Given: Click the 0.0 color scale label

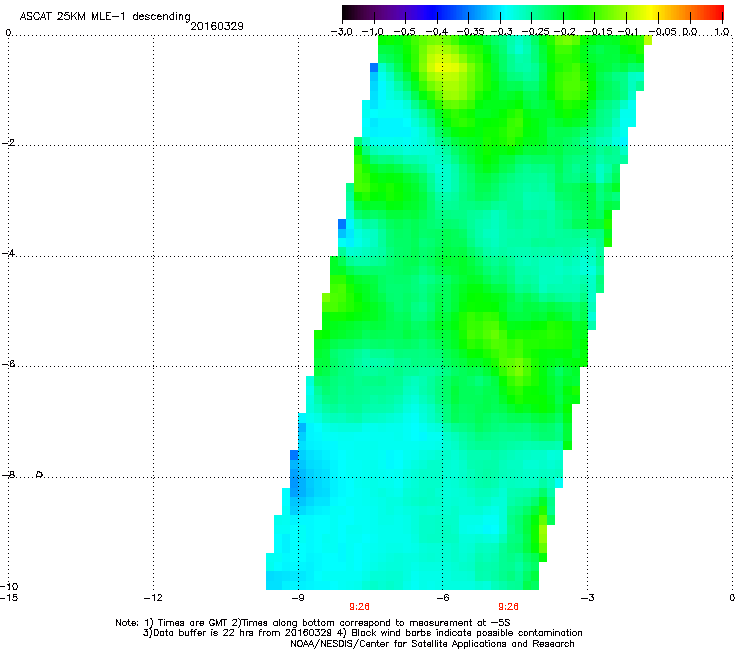Looking at the screenshot, I should [x=690, y=32].
